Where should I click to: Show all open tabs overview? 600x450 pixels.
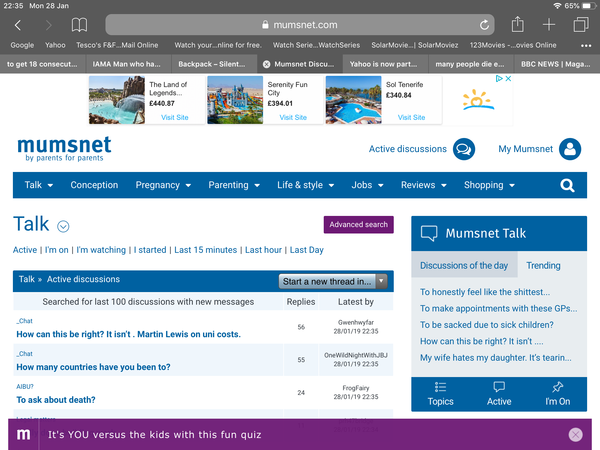(581, 25)
